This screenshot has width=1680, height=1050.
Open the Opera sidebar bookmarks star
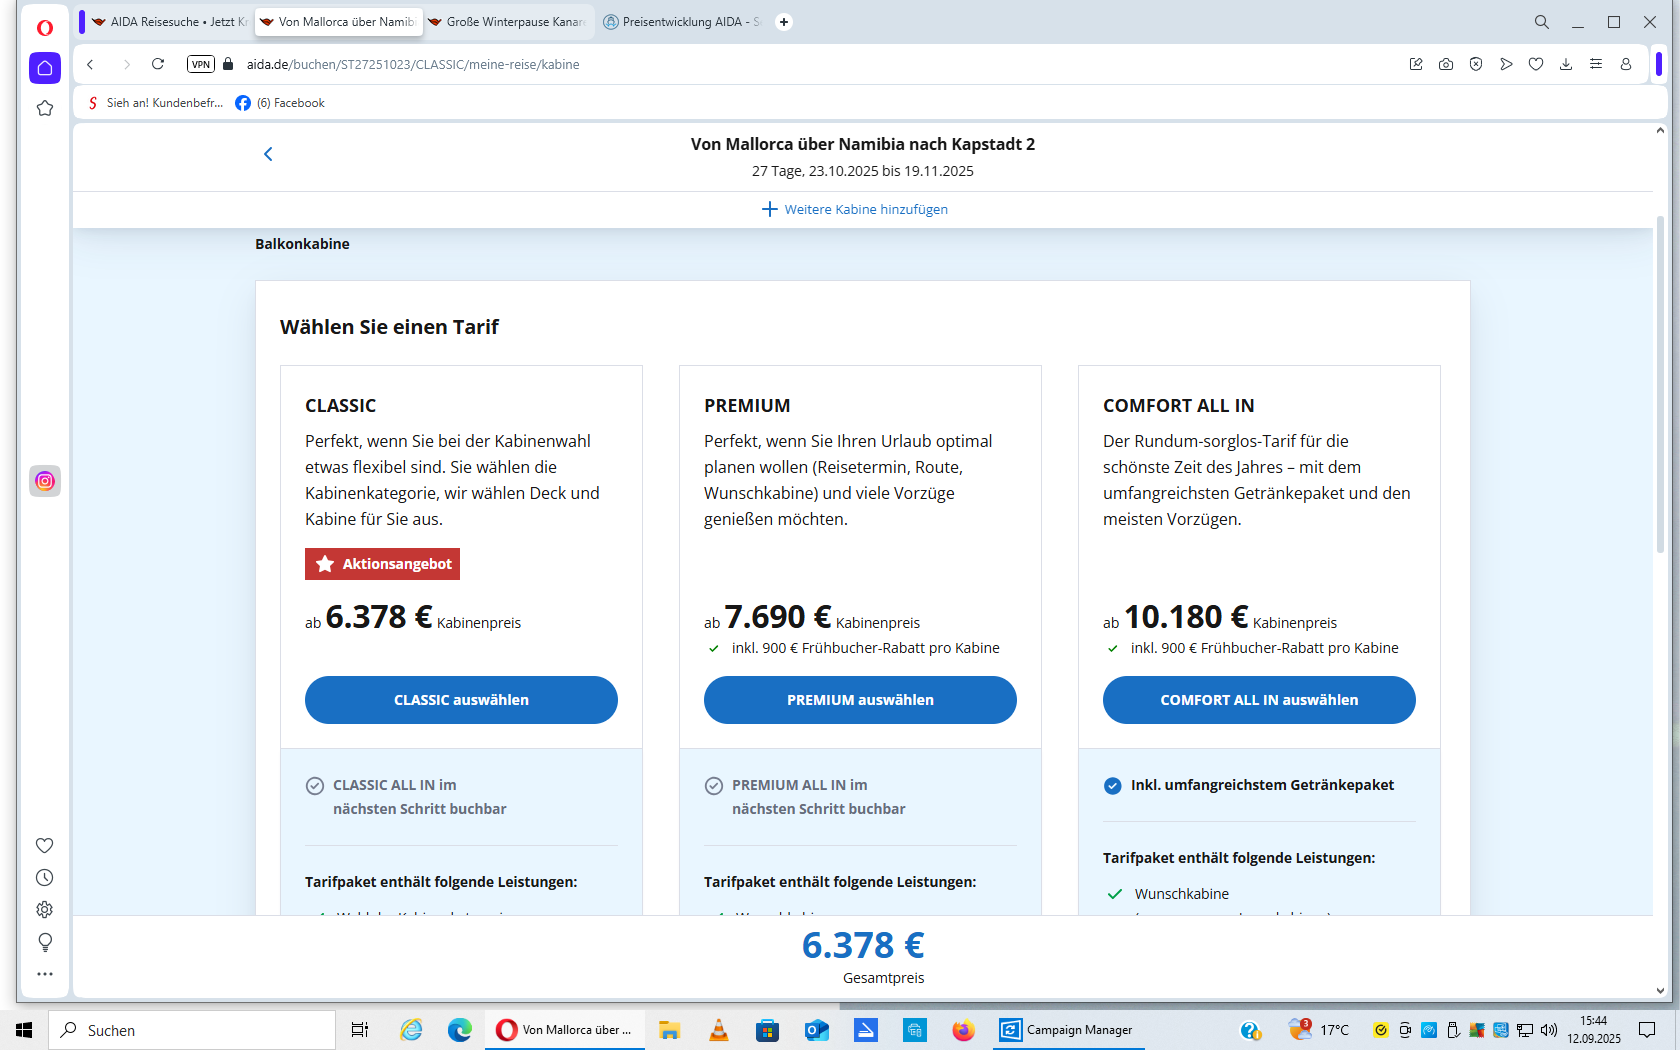(x=45, y=108)
